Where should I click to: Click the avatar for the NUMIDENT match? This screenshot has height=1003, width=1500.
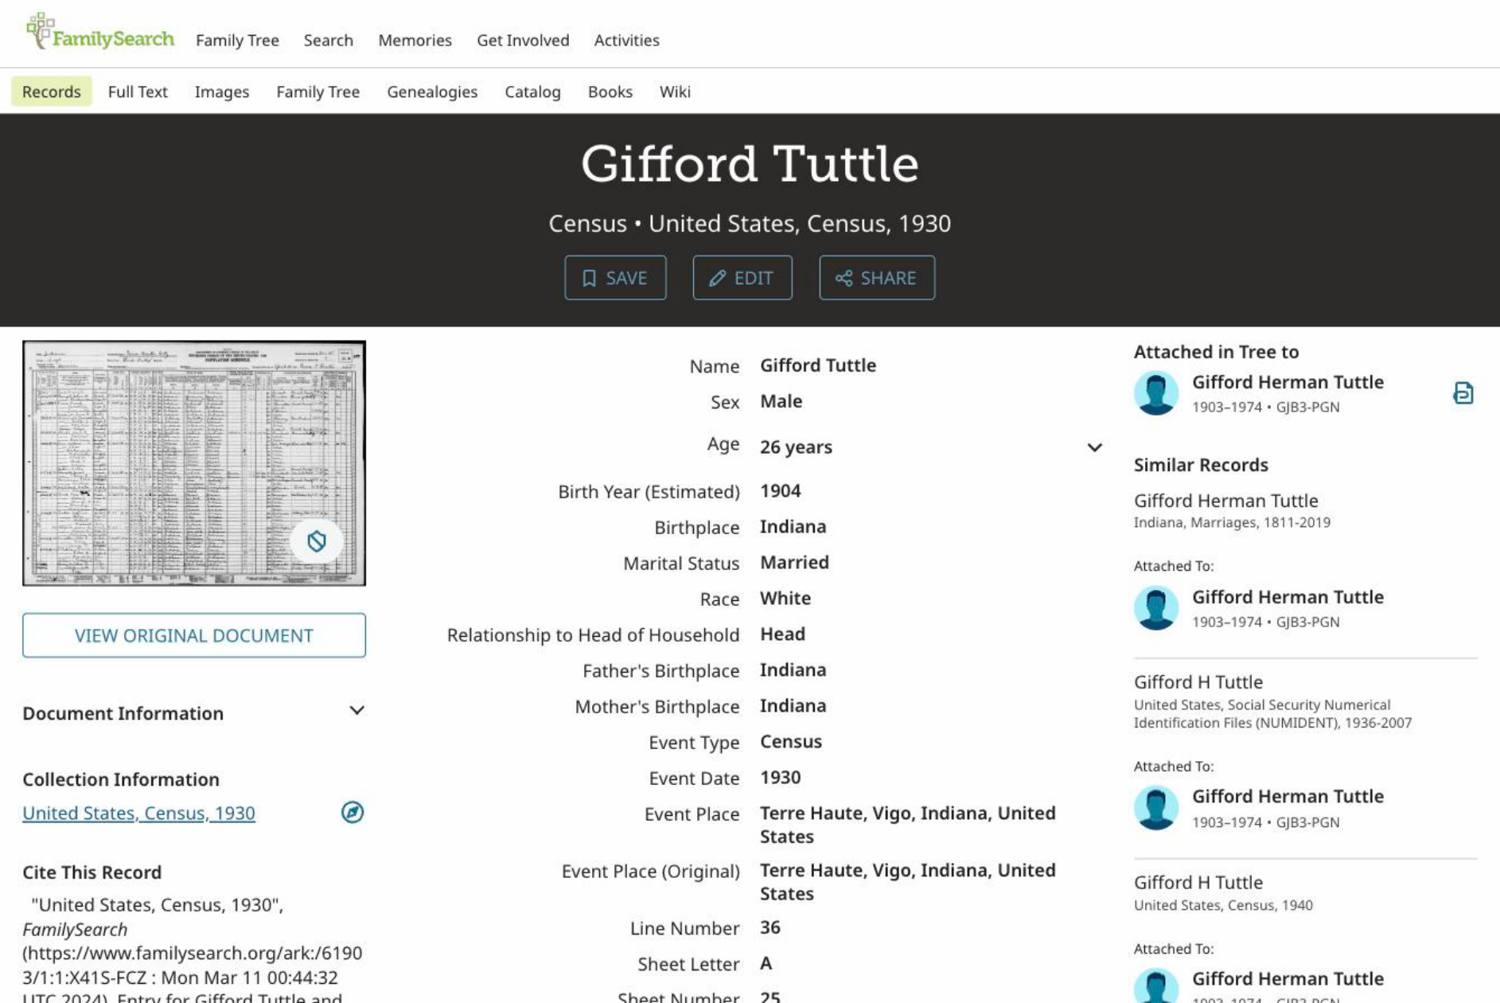[x=1156, y=808]
